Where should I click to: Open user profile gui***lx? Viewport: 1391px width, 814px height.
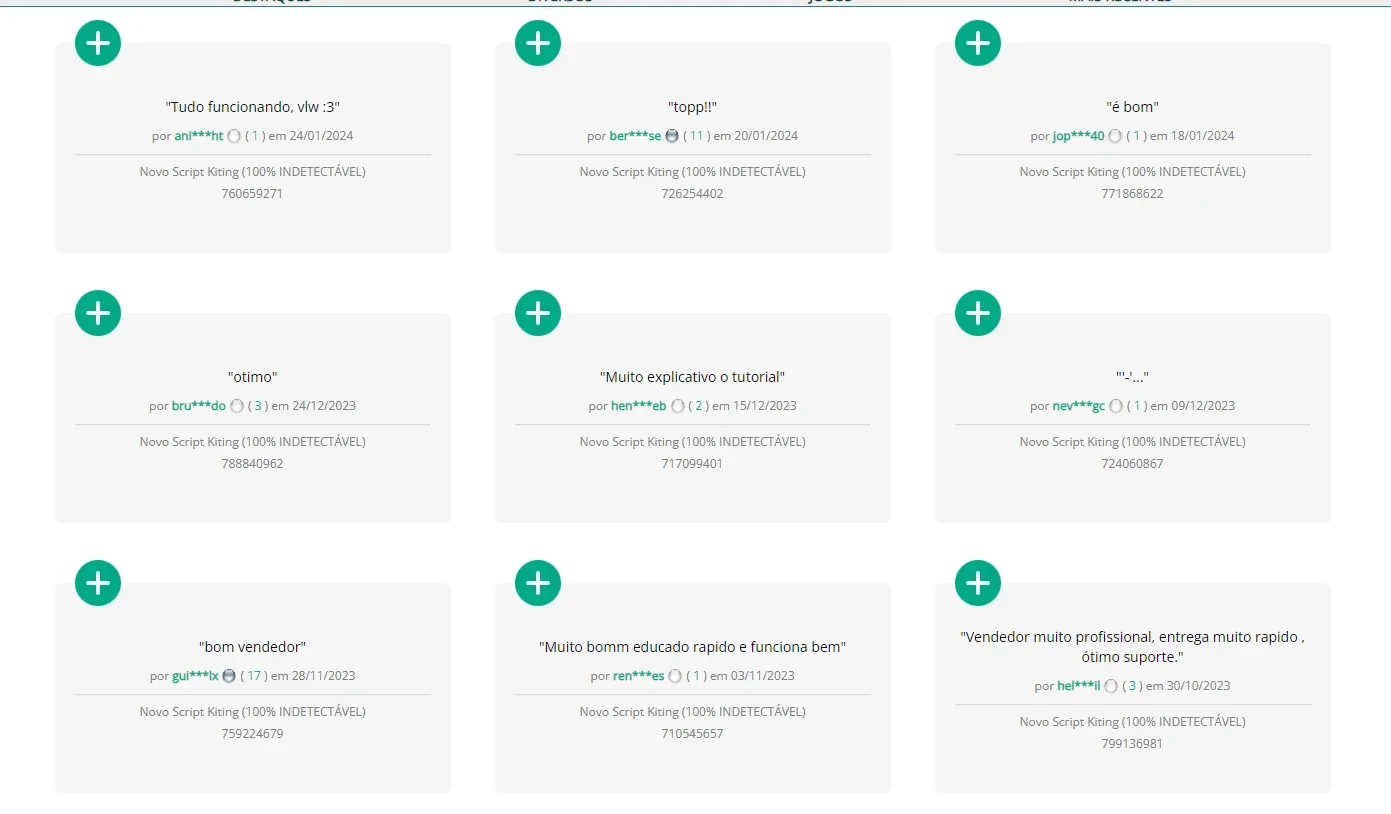point(195,676)
